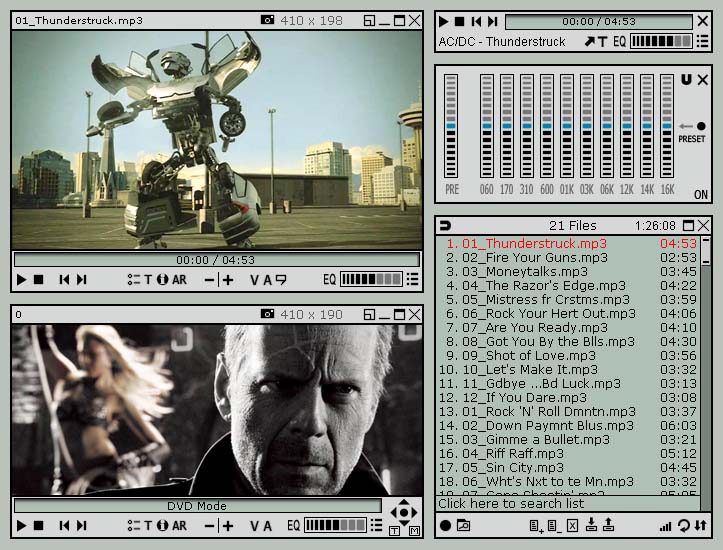
Task: Capture frame with camera icon in DVD window
Action: 267,314
